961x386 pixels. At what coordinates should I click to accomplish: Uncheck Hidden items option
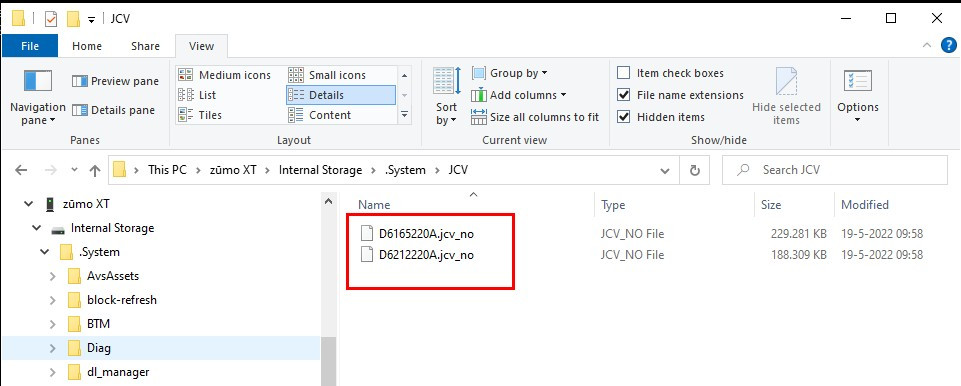(x=661, y=117)
